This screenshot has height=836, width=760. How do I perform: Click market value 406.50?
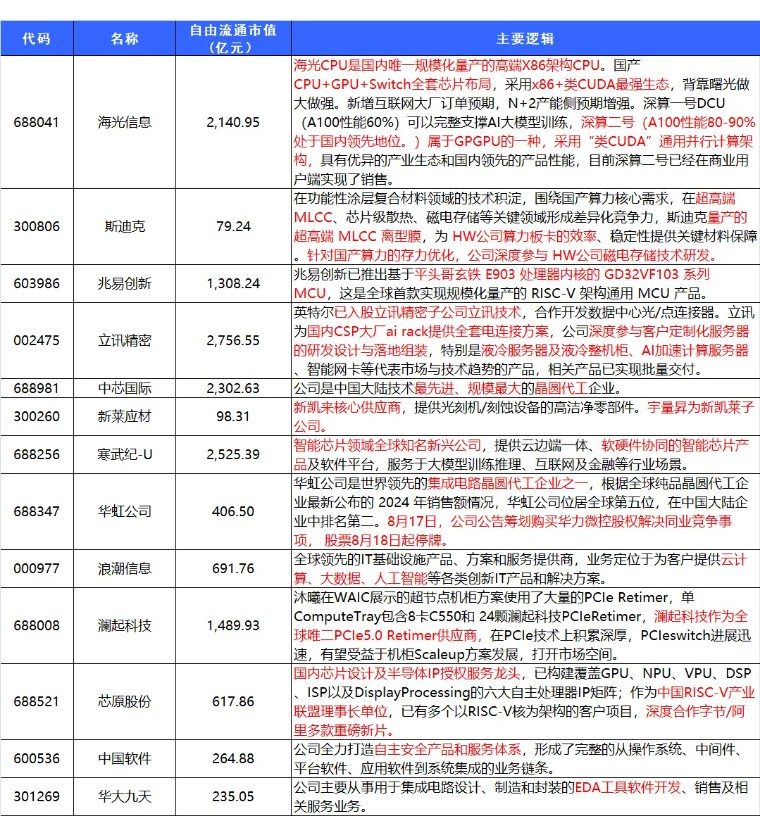(233, 511)
